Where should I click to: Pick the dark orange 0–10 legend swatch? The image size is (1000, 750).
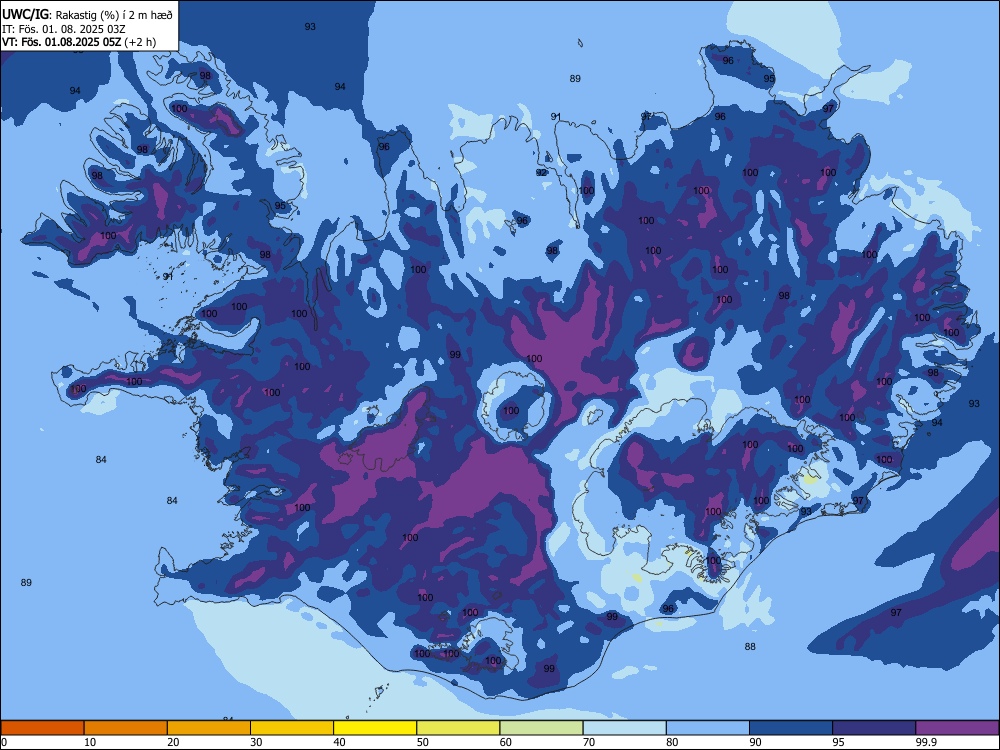tap(42, 728)
